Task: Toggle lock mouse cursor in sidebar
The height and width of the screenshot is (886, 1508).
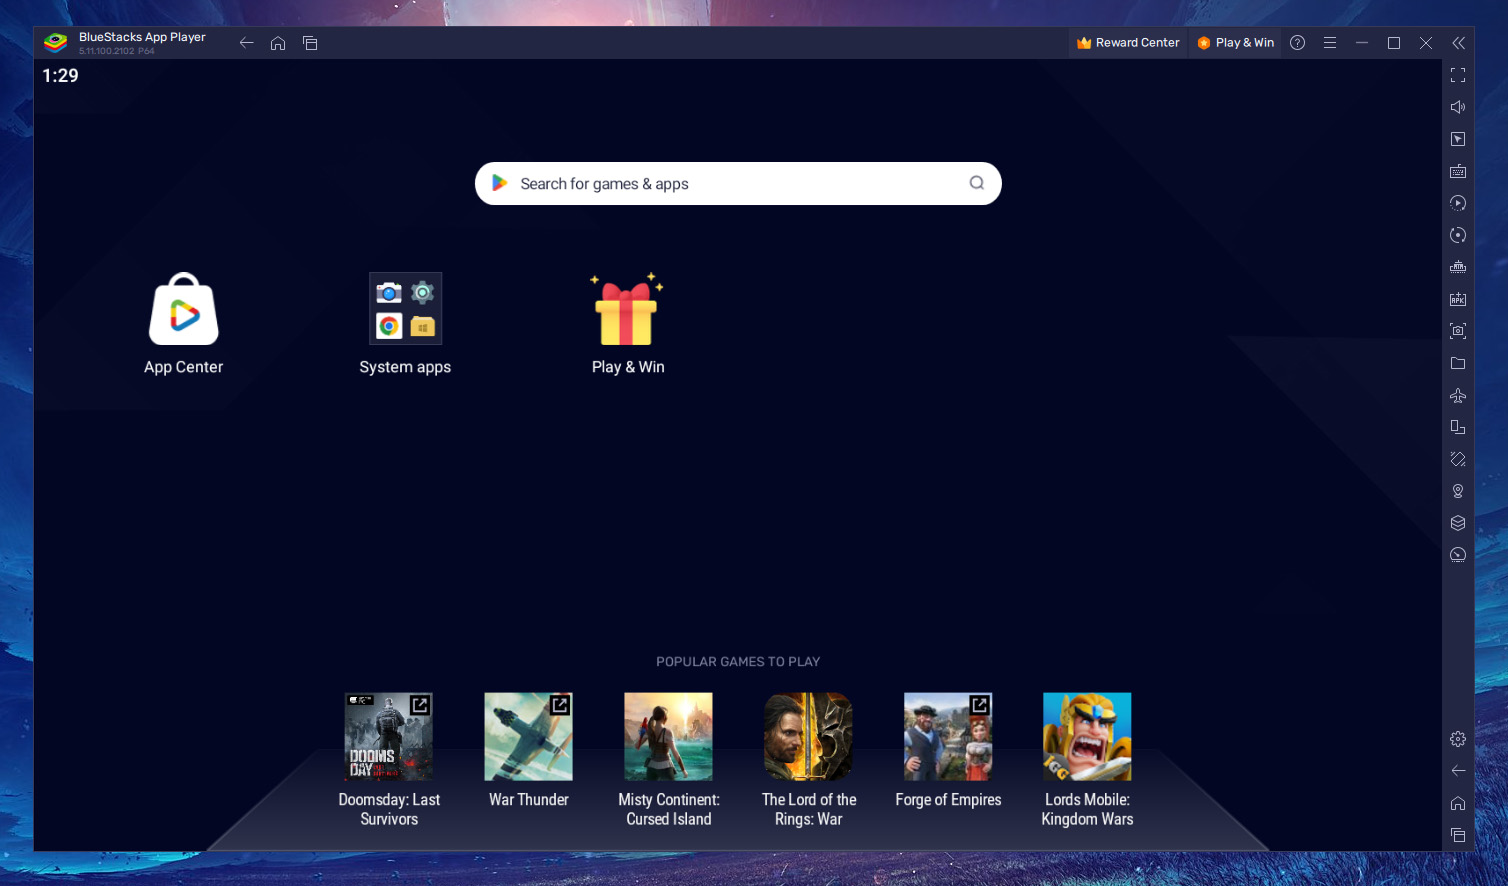Action: point(1458,139)
